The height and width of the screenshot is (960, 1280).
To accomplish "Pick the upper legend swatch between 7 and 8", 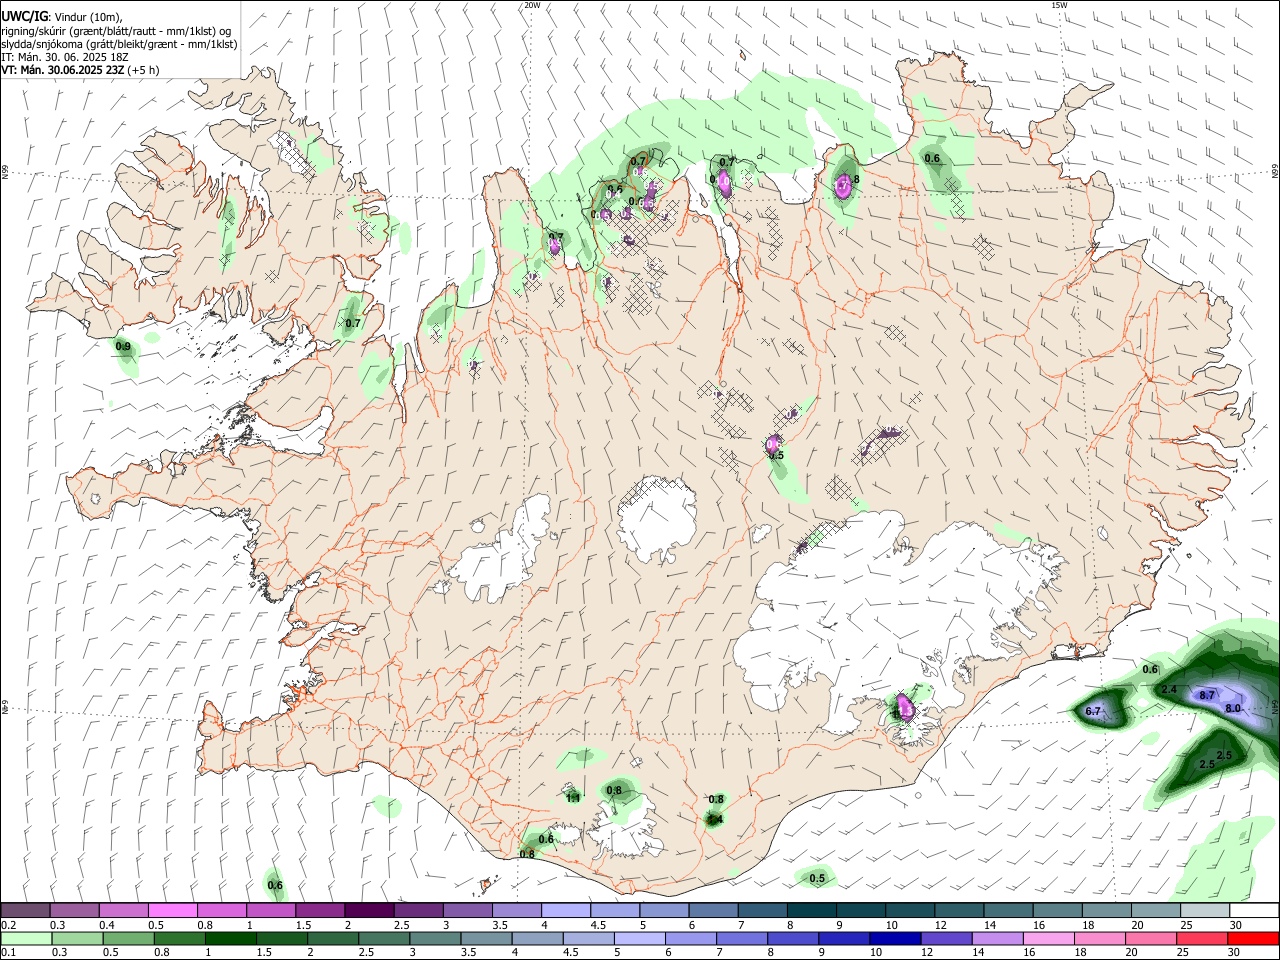I will pos(761,910).
